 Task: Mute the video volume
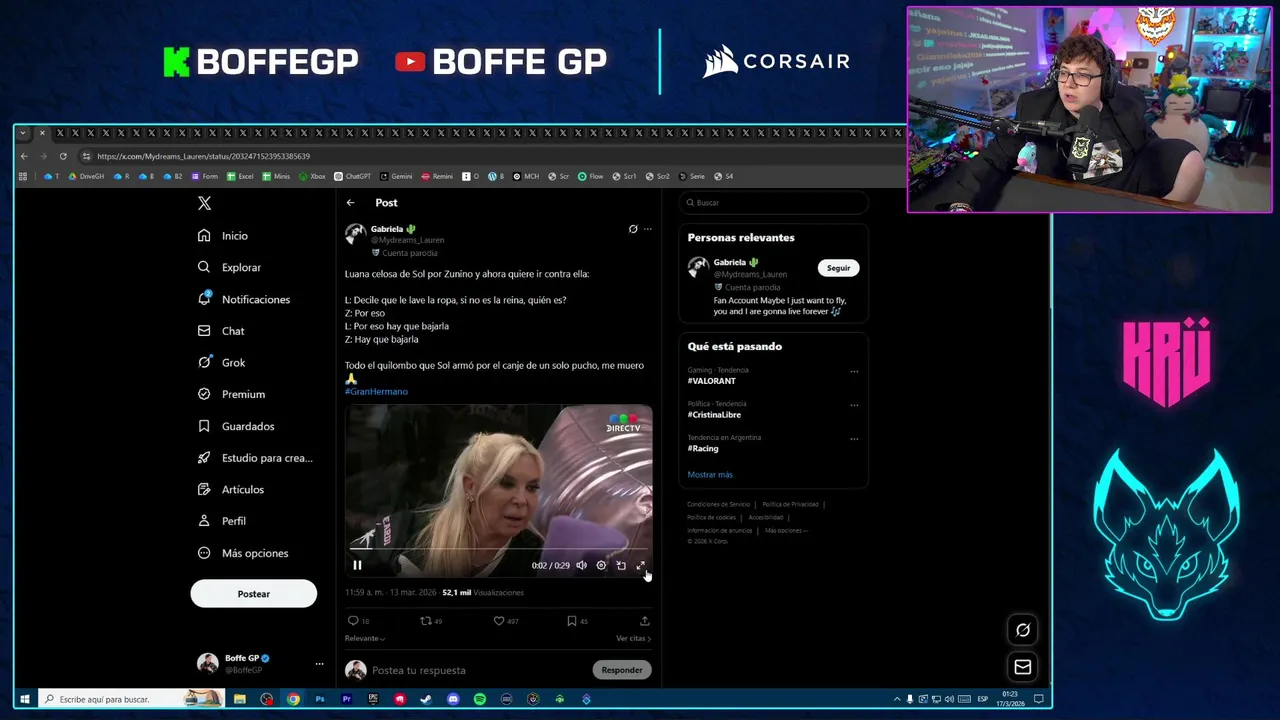coord(581,565)
